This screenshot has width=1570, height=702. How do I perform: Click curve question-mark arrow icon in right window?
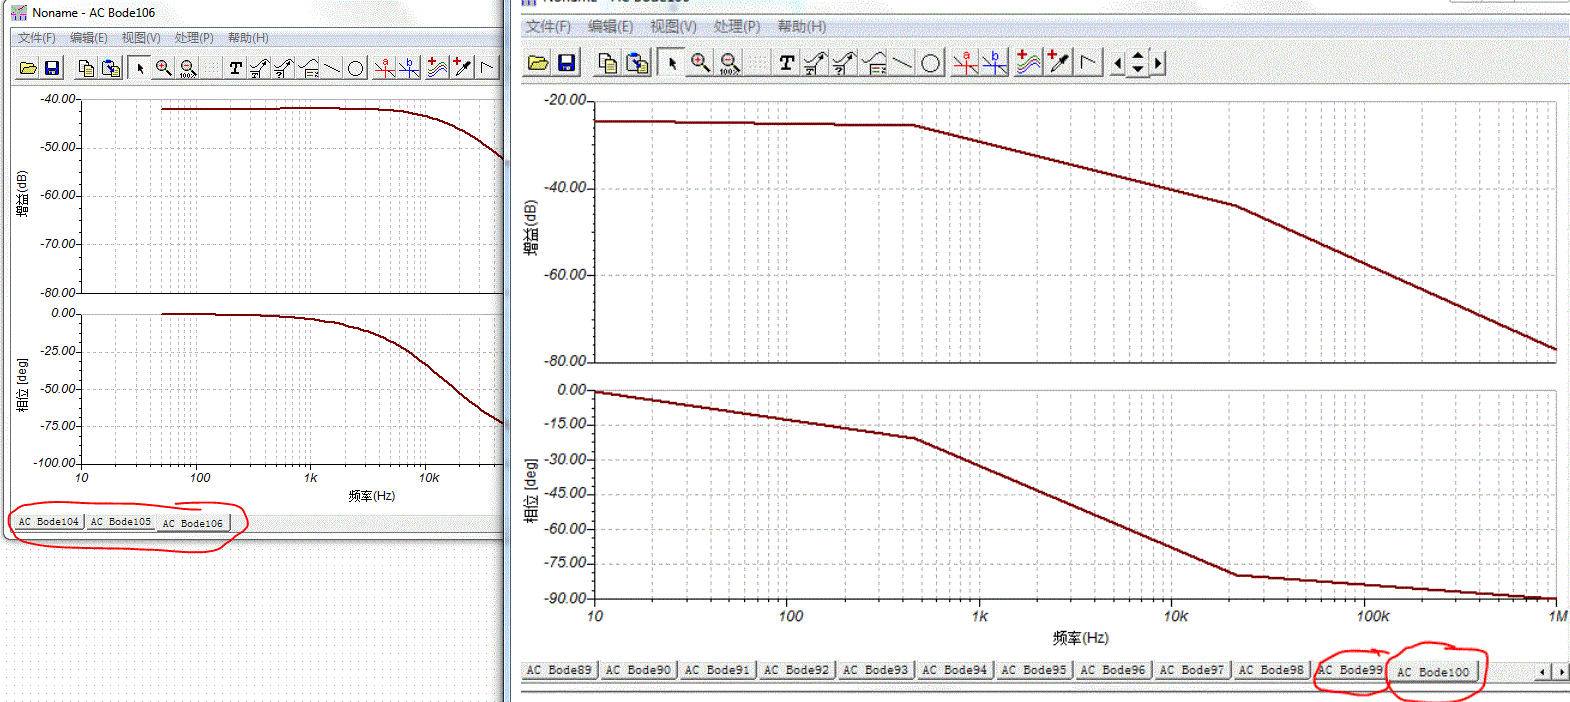[x=845, y=63]
